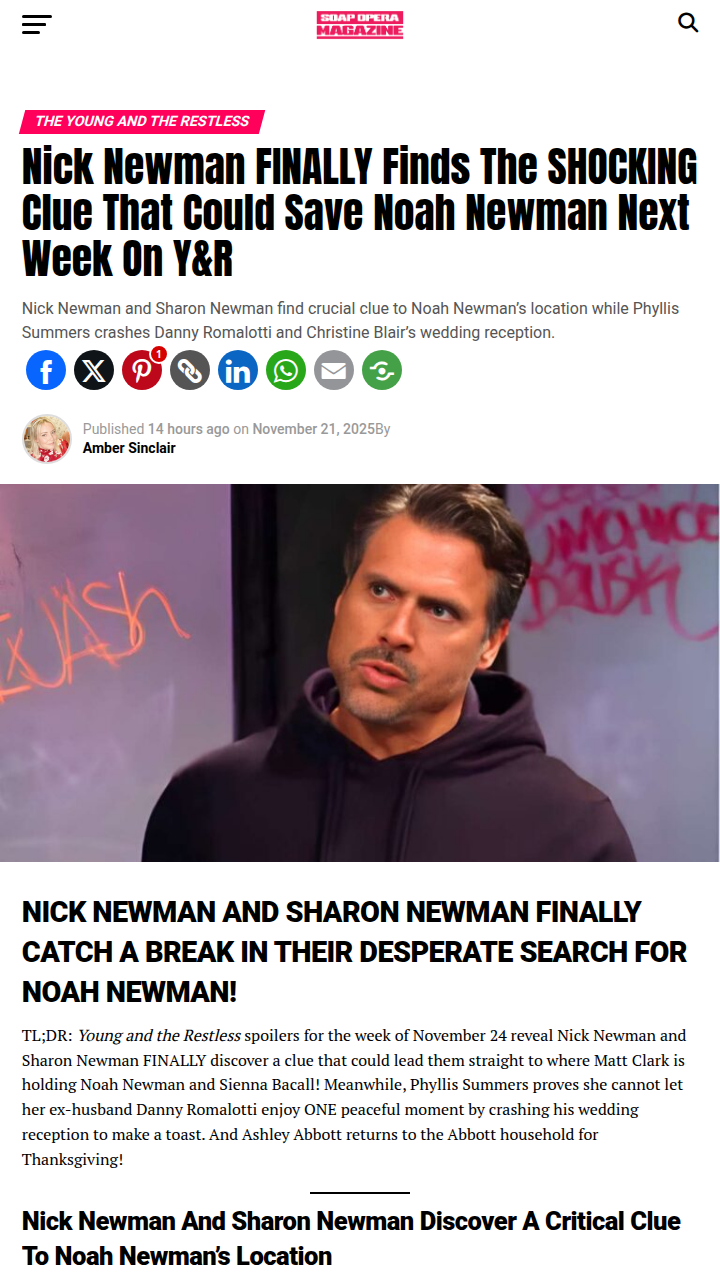The width and height of the screenshot is (720, 1280).
Task: Share article on X
Action: coord(94,370)
